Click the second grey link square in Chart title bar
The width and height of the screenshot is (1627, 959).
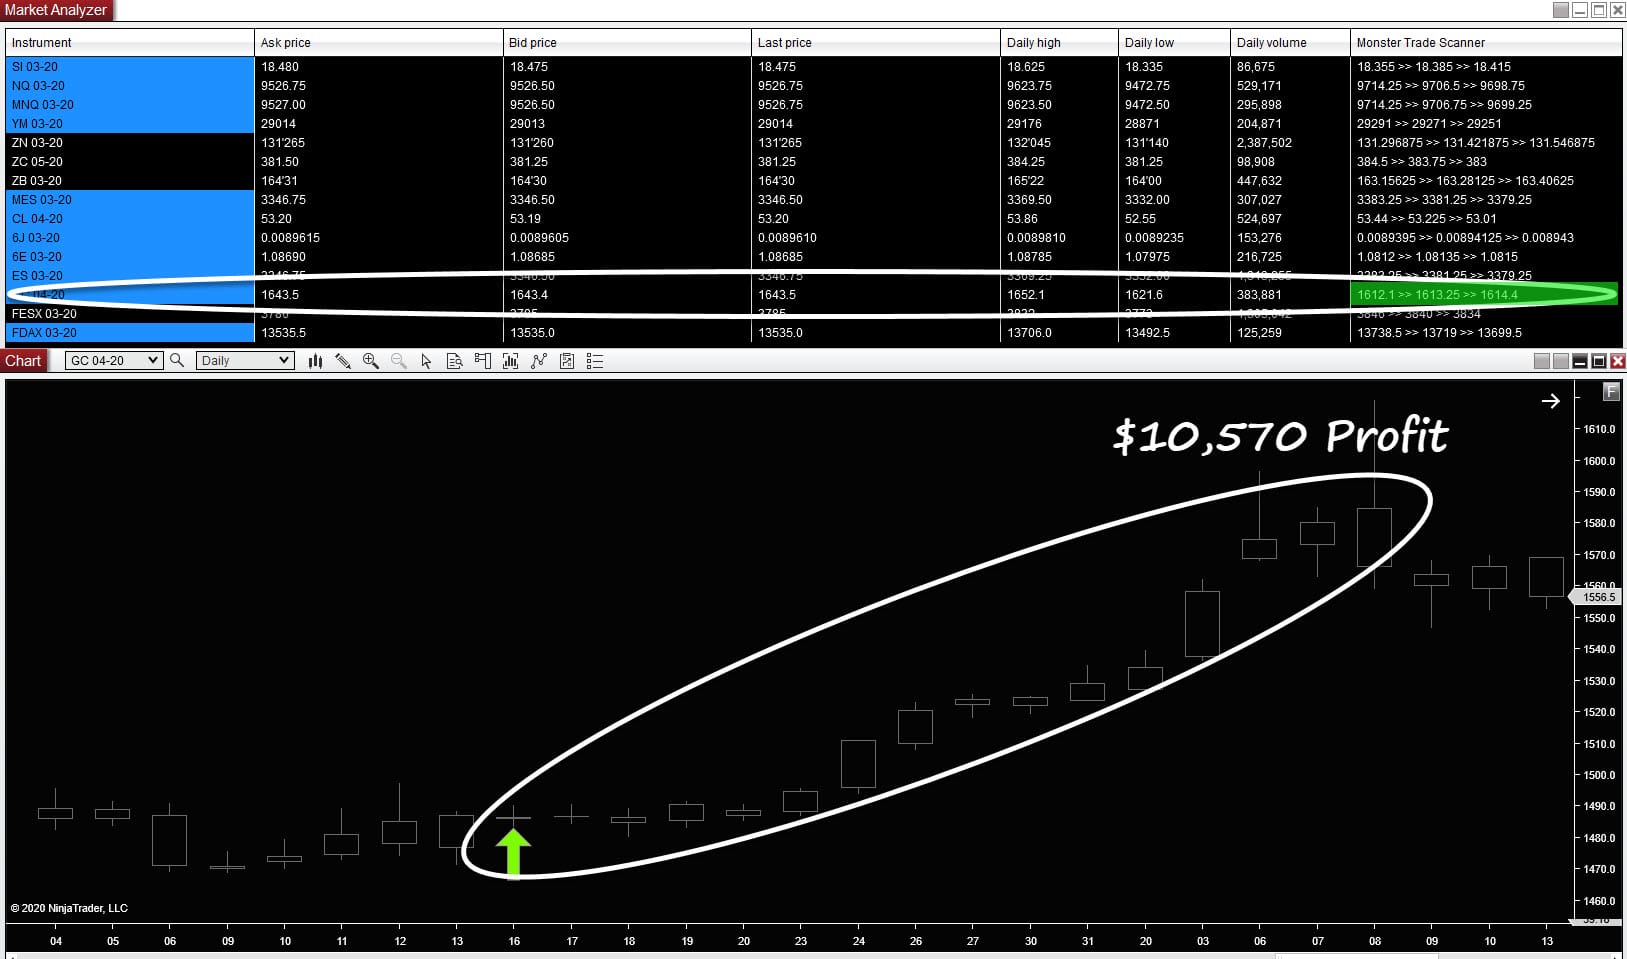tap(1561, 361)
